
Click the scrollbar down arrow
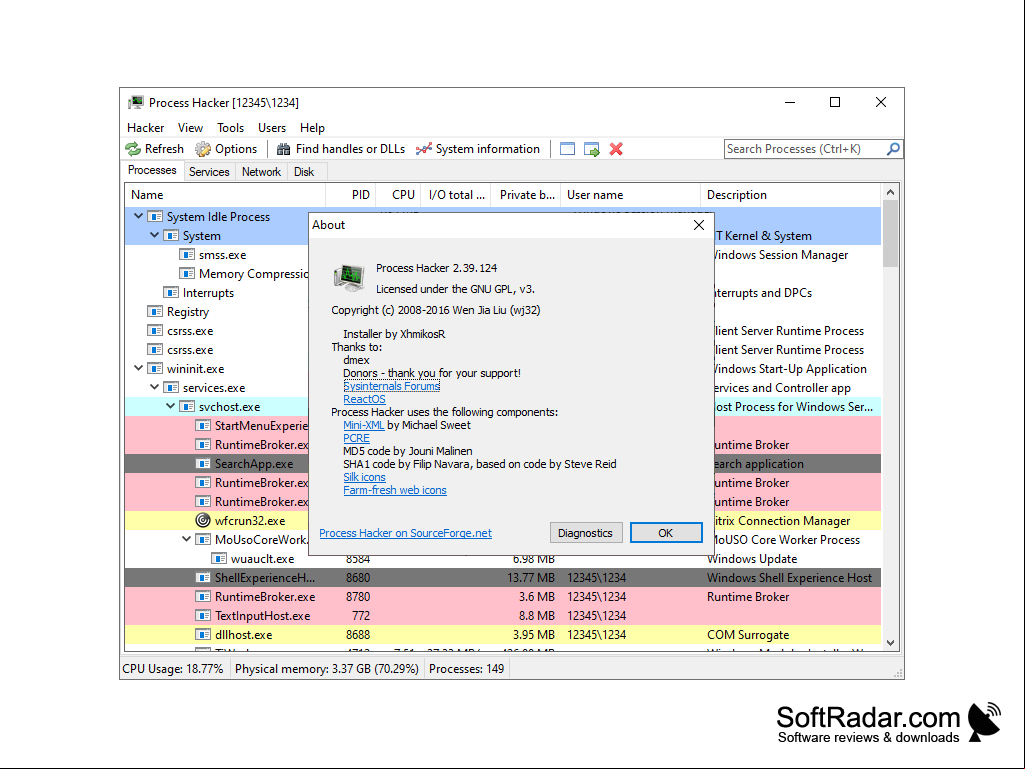[x=890, y=643]
